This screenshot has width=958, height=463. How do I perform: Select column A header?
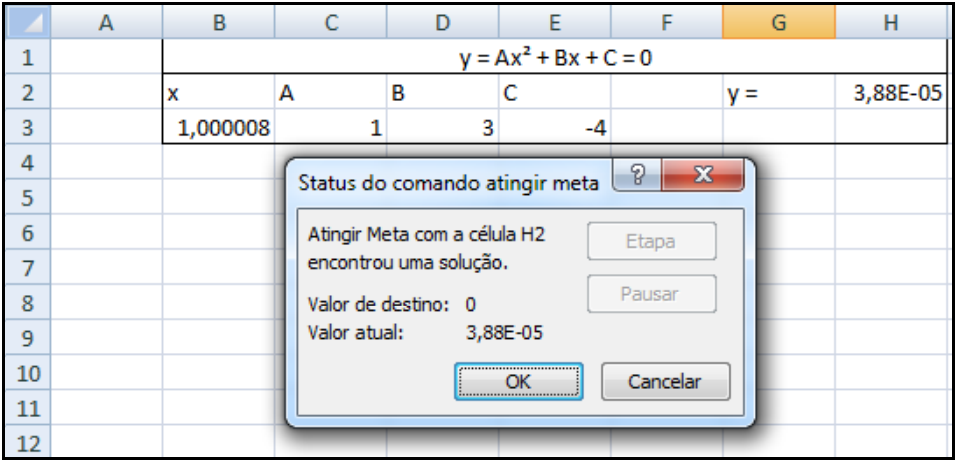[106, 23]
